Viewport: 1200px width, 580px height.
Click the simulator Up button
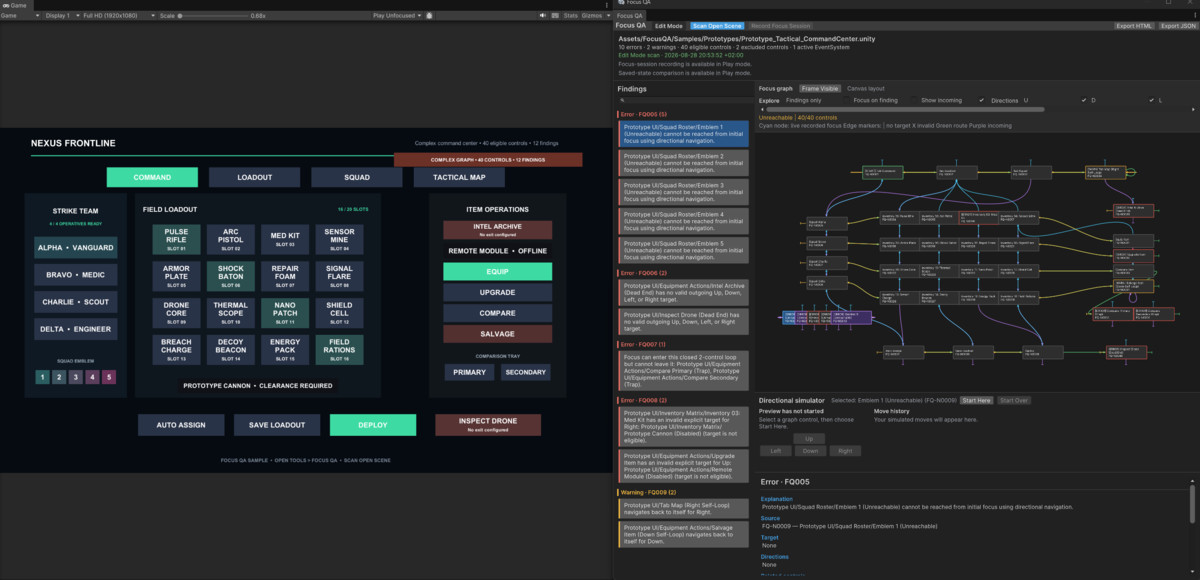(x=810, y=438)
